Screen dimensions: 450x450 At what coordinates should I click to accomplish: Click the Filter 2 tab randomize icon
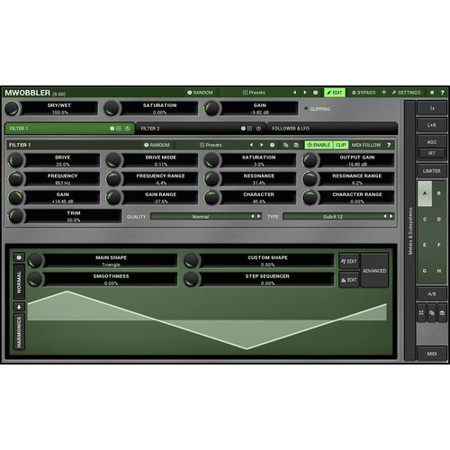[x=243, y=128]
